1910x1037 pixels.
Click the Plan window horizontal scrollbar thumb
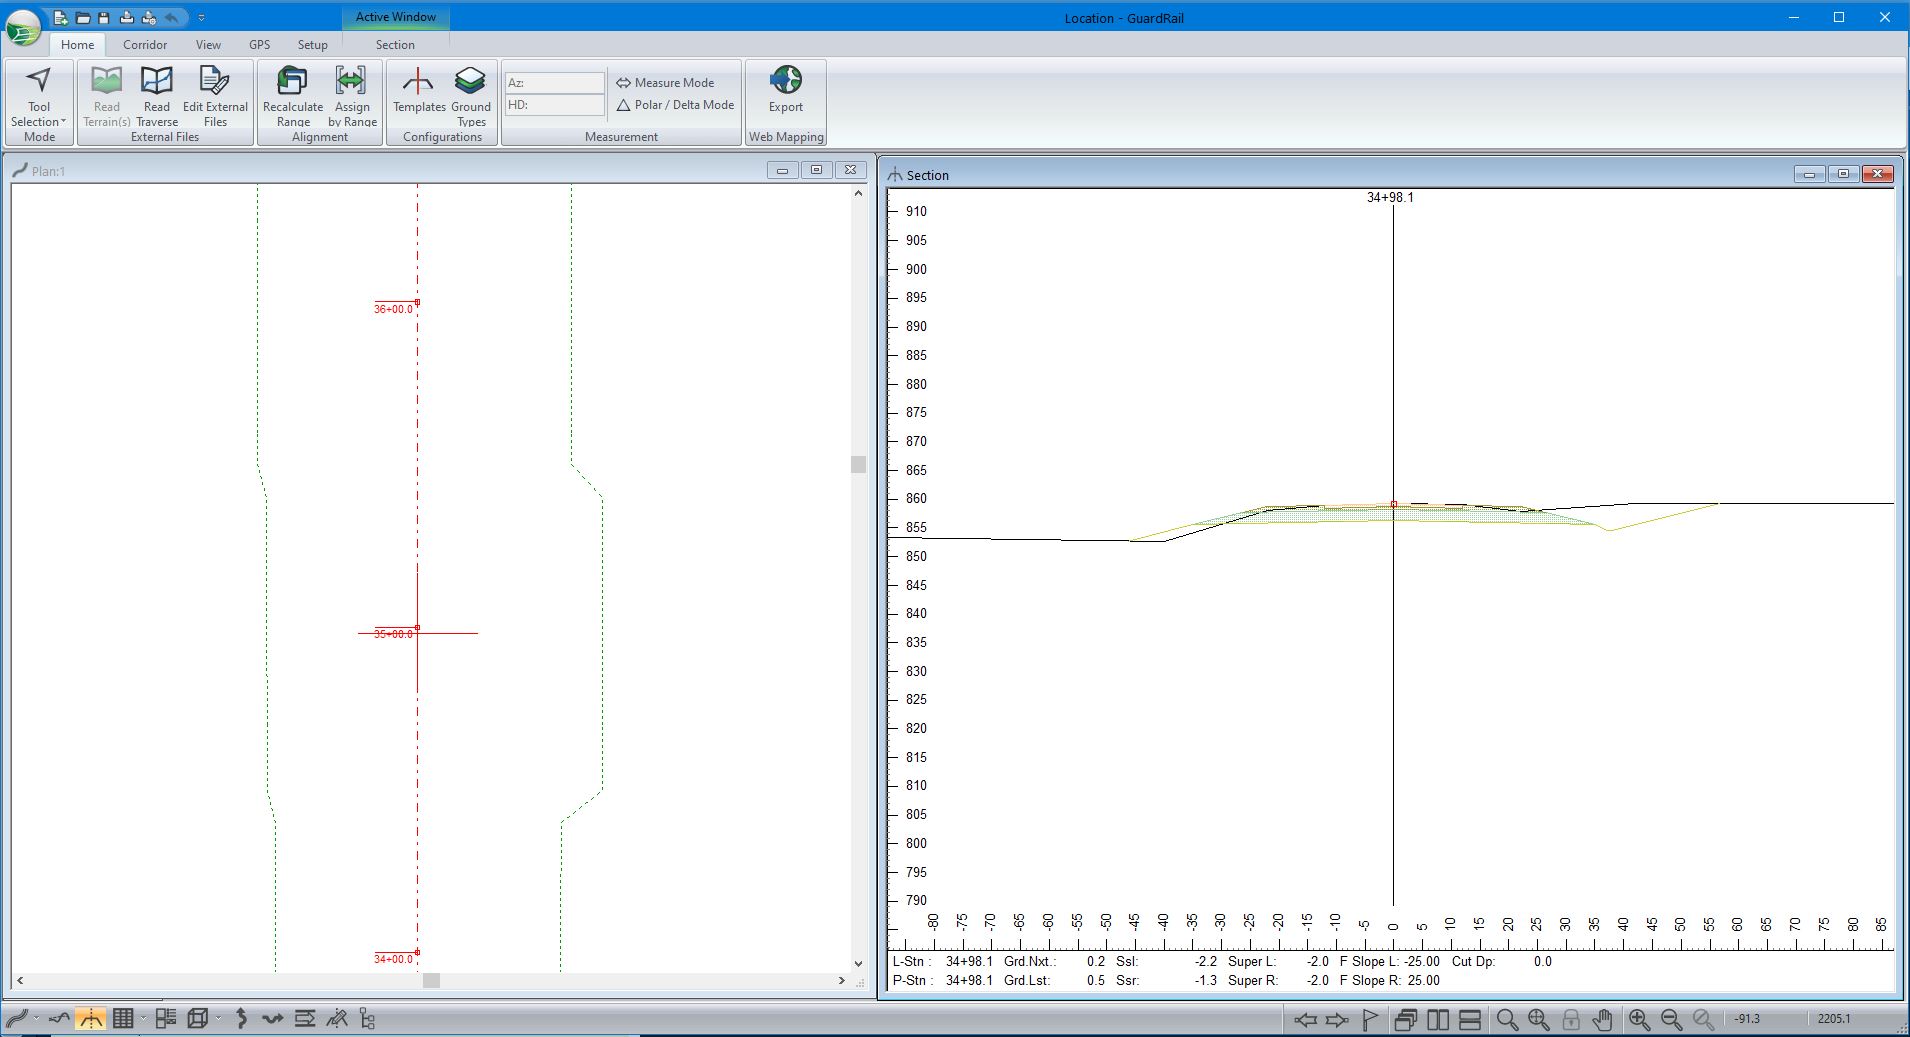pos(431,981)
